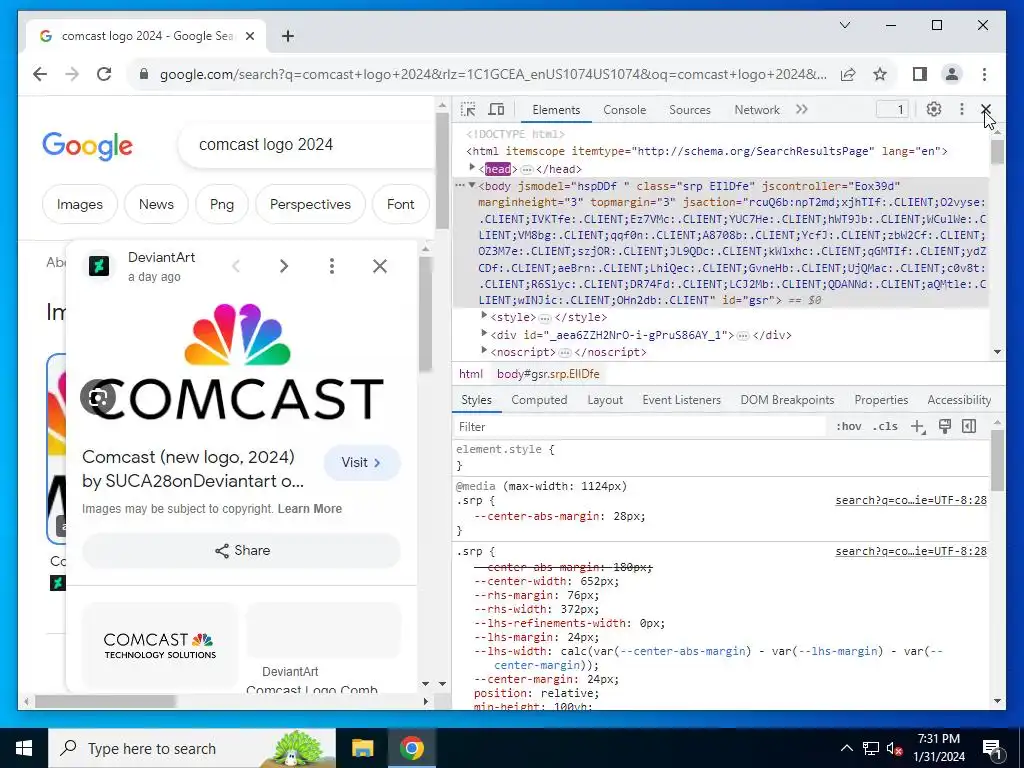Go to next image arrow
Image resolution: width=1024 pixels, height=768 pixels.
[x=284, y=266]
